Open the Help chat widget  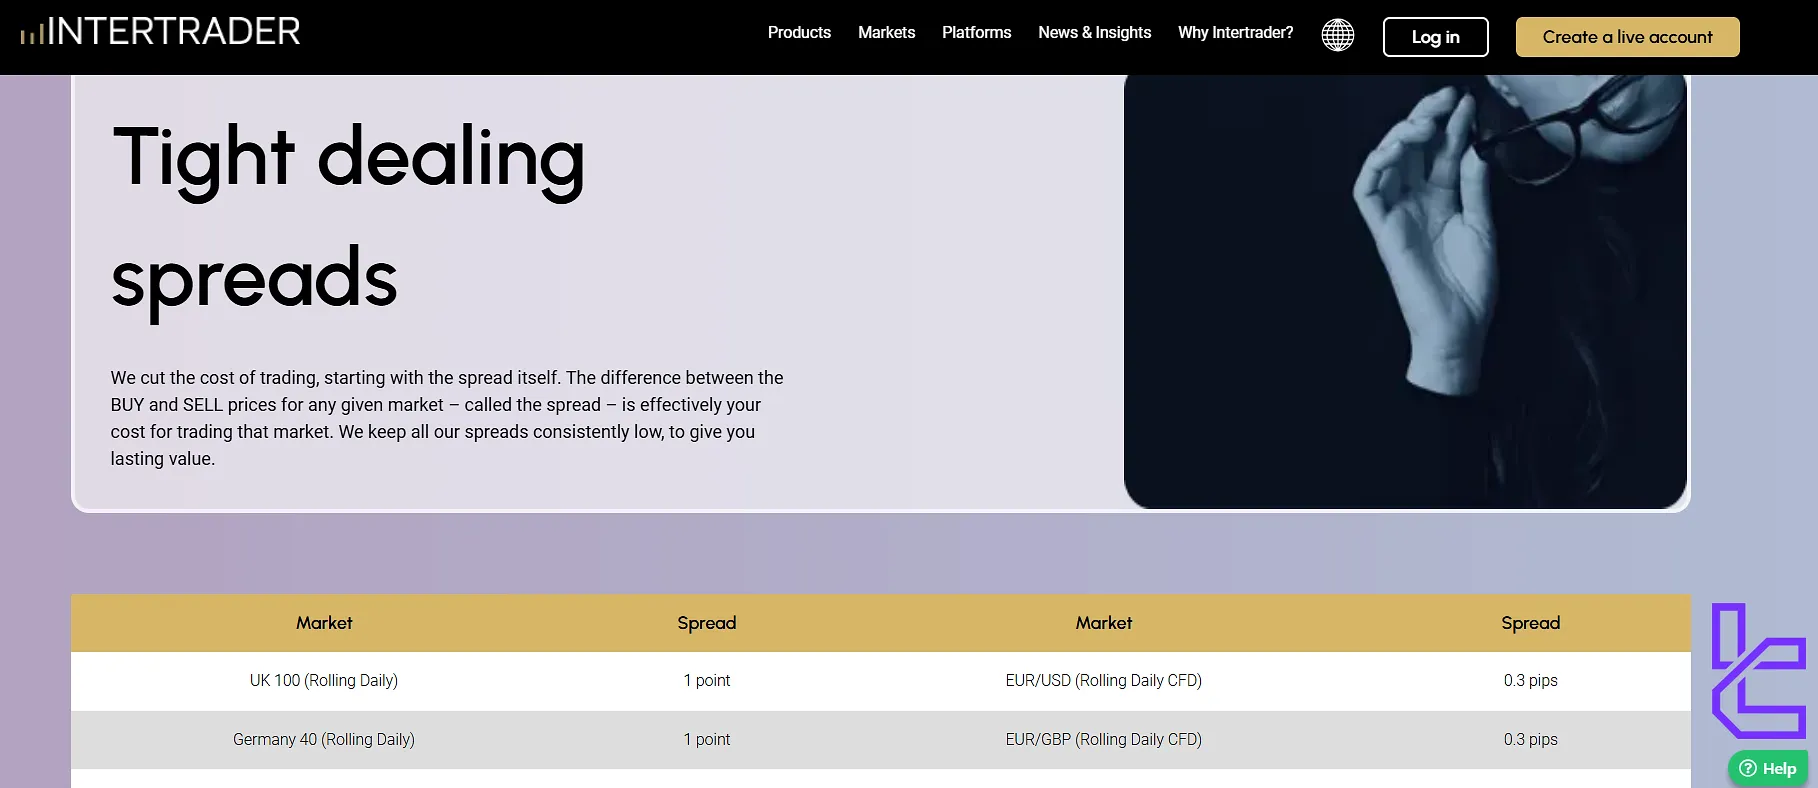1768,768
